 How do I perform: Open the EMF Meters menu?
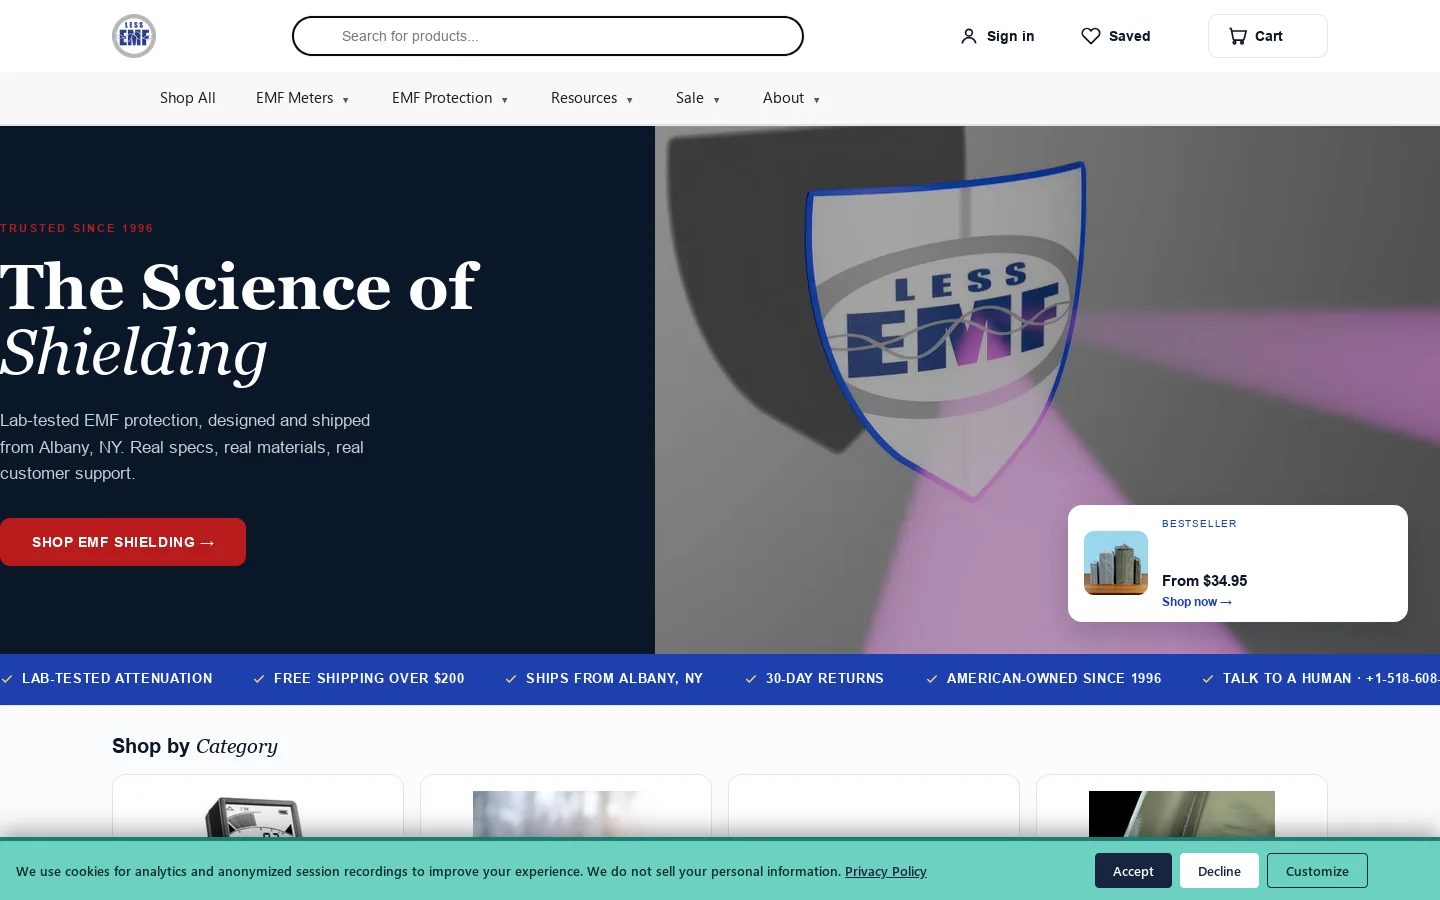point(302,98)
